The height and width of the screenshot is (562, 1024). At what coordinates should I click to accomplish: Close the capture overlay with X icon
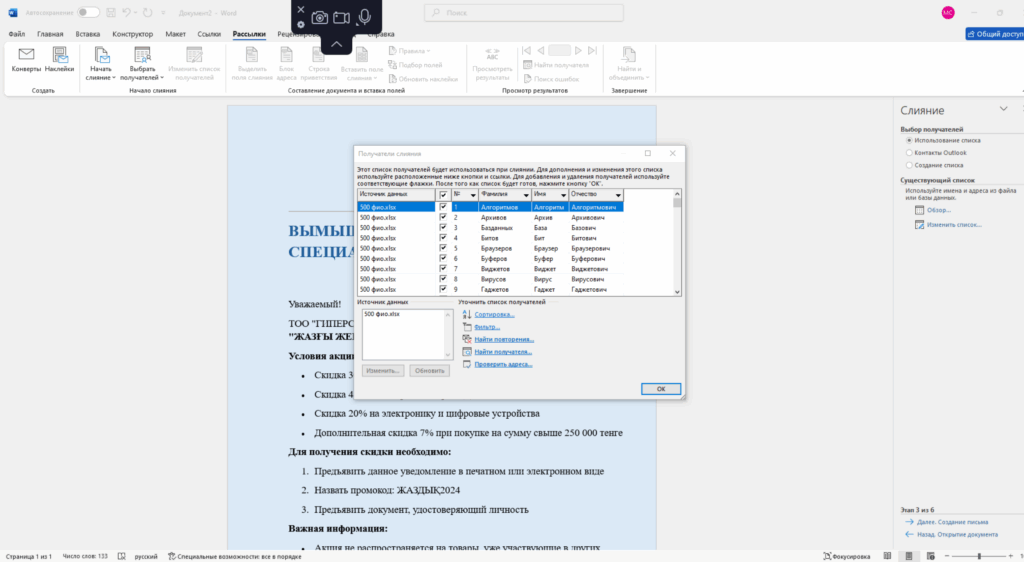click(x=300, y=9)
